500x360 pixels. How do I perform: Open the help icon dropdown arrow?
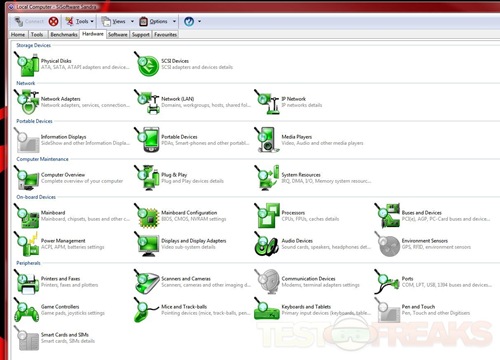pos(199,22)
